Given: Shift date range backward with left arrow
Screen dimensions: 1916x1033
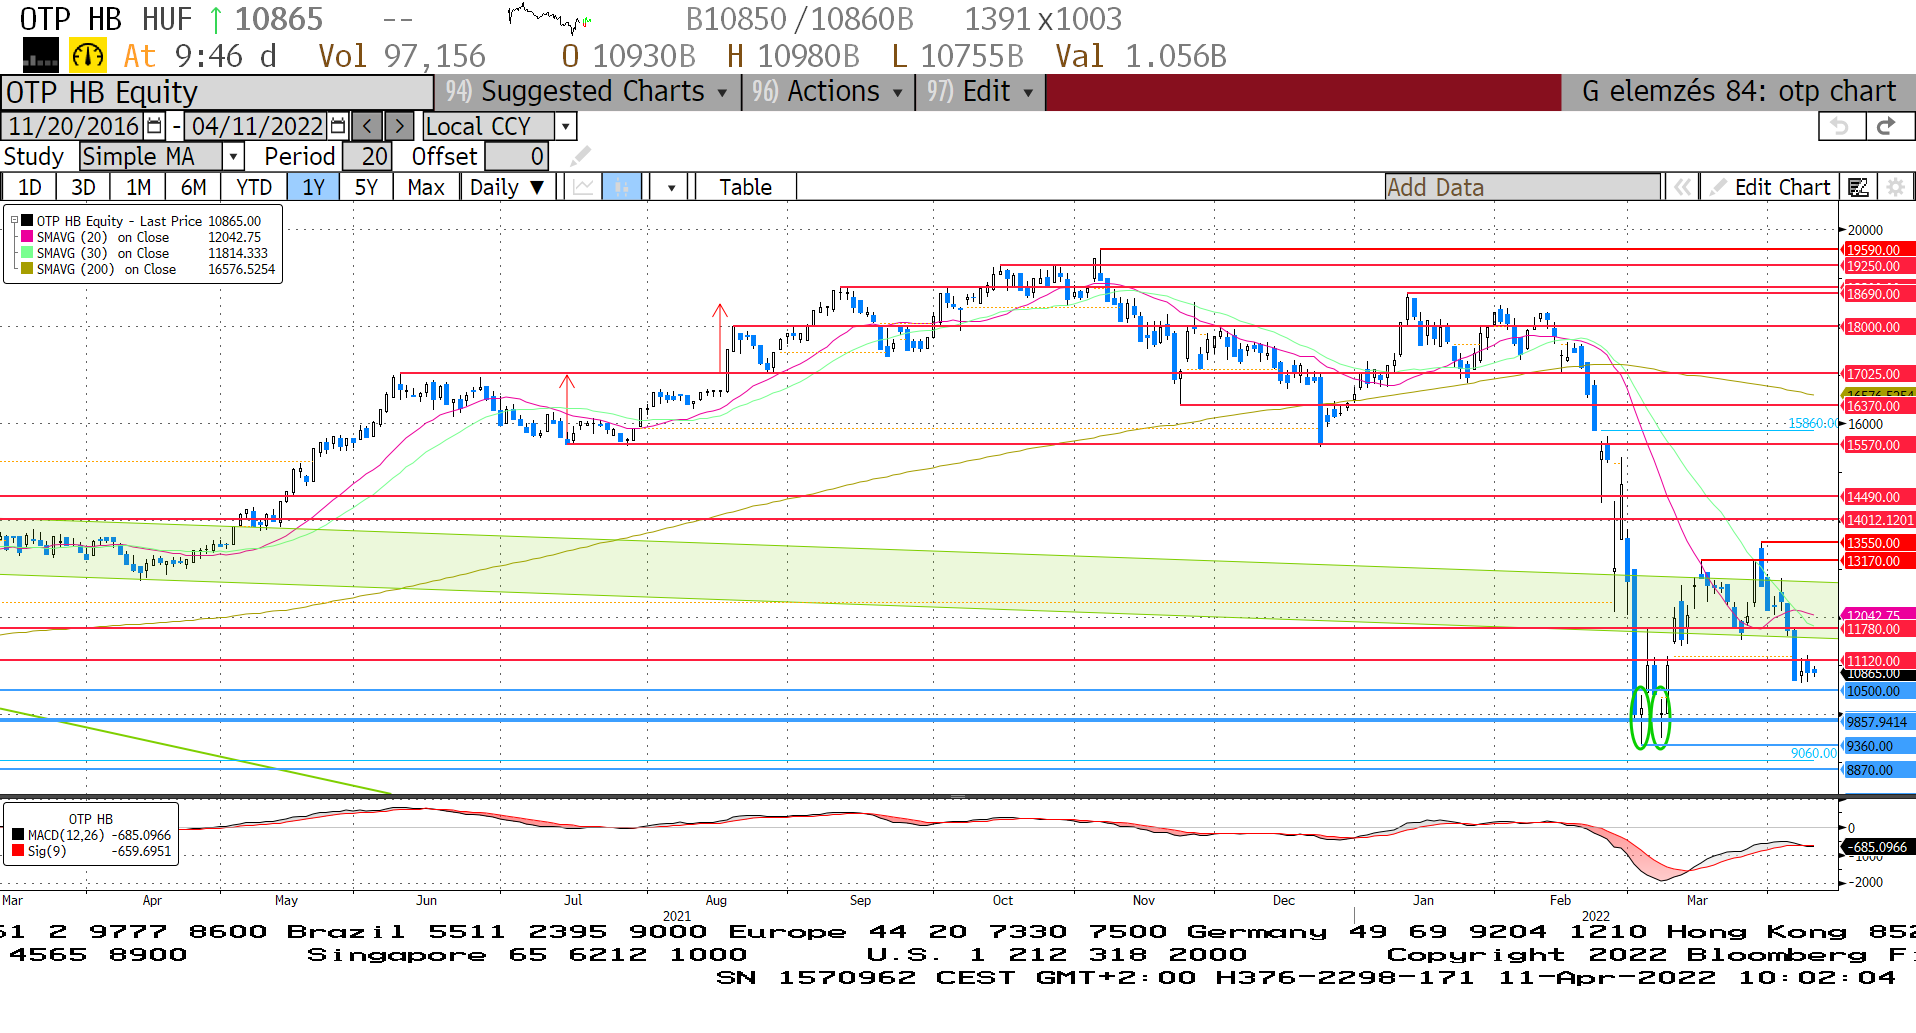Looking at the screenshot, I should point(368,126).
